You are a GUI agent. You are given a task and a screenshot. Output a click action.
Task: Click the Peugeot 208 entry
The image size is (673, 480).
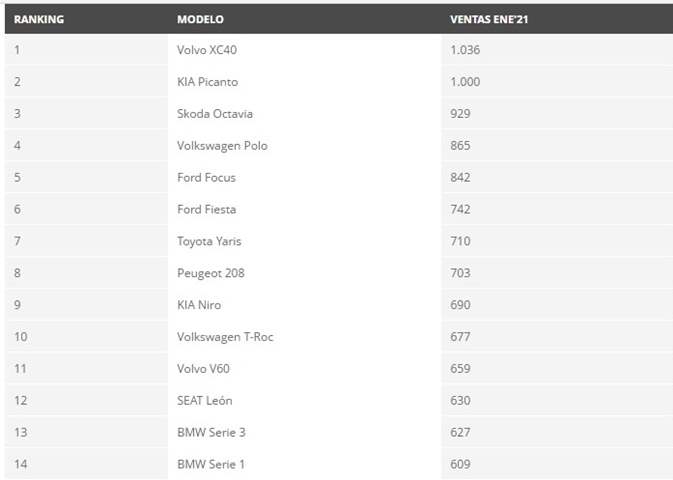[x=210, y=273]
